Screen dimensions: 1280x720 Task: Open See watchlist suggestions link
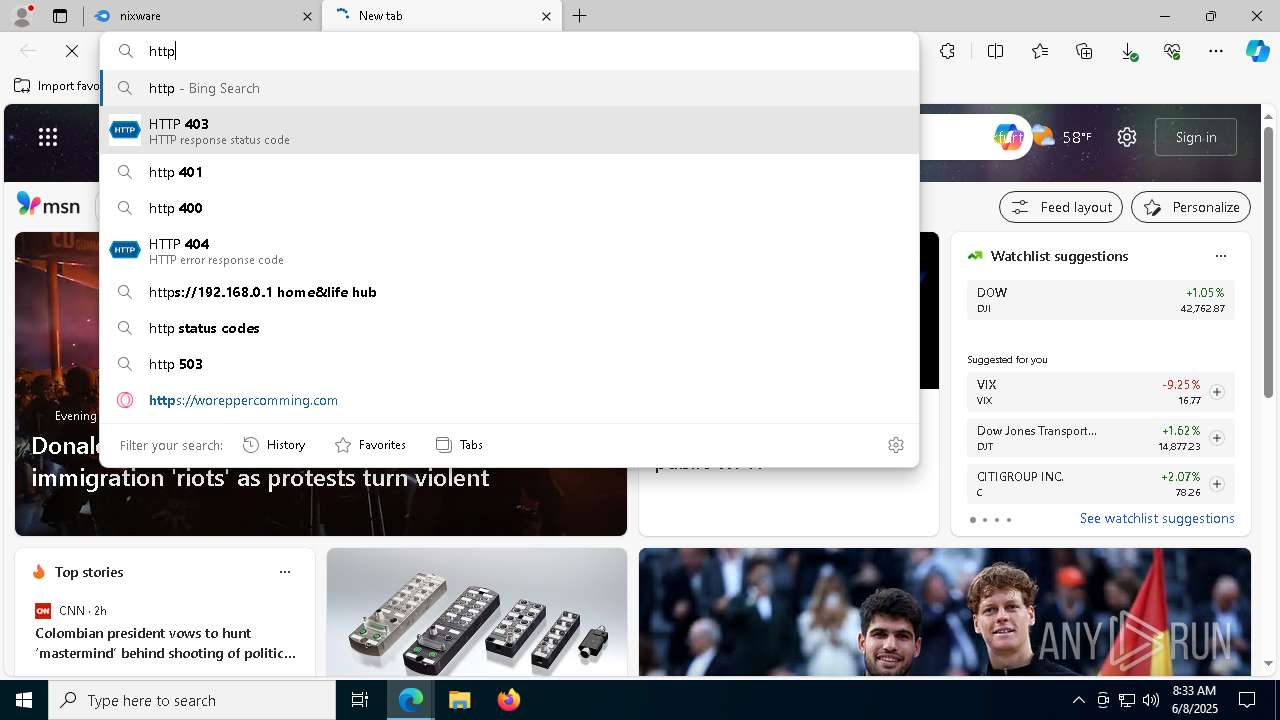[x=1157, y=518]
